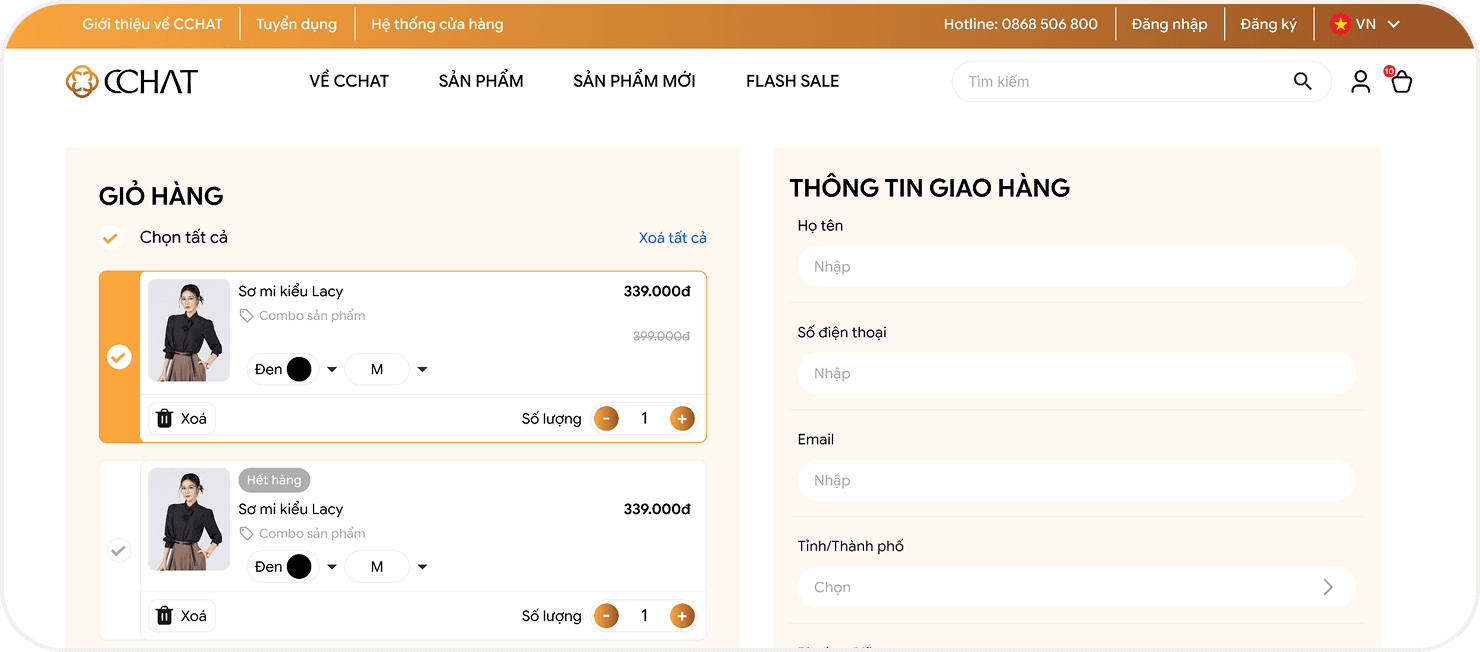Open the SẢN PHẨM menu
The height and width of the screenshot is (652, 1480).
tap(481, 81)
